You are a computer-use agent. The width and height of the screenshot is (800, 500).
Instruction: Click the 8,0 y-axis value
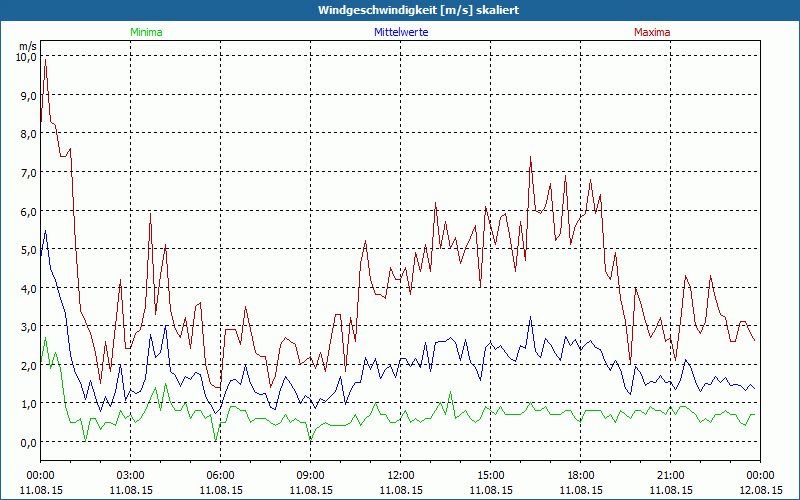(x=29, y=134)
